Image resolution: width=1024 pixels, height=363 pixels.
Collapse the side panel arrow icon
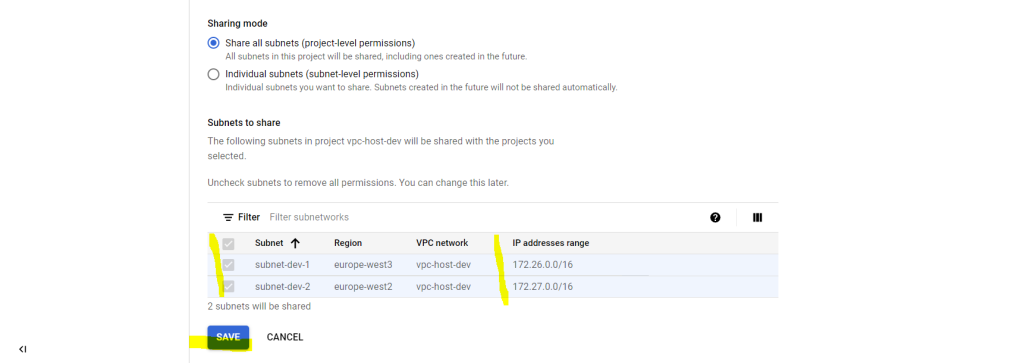(22, 349)
